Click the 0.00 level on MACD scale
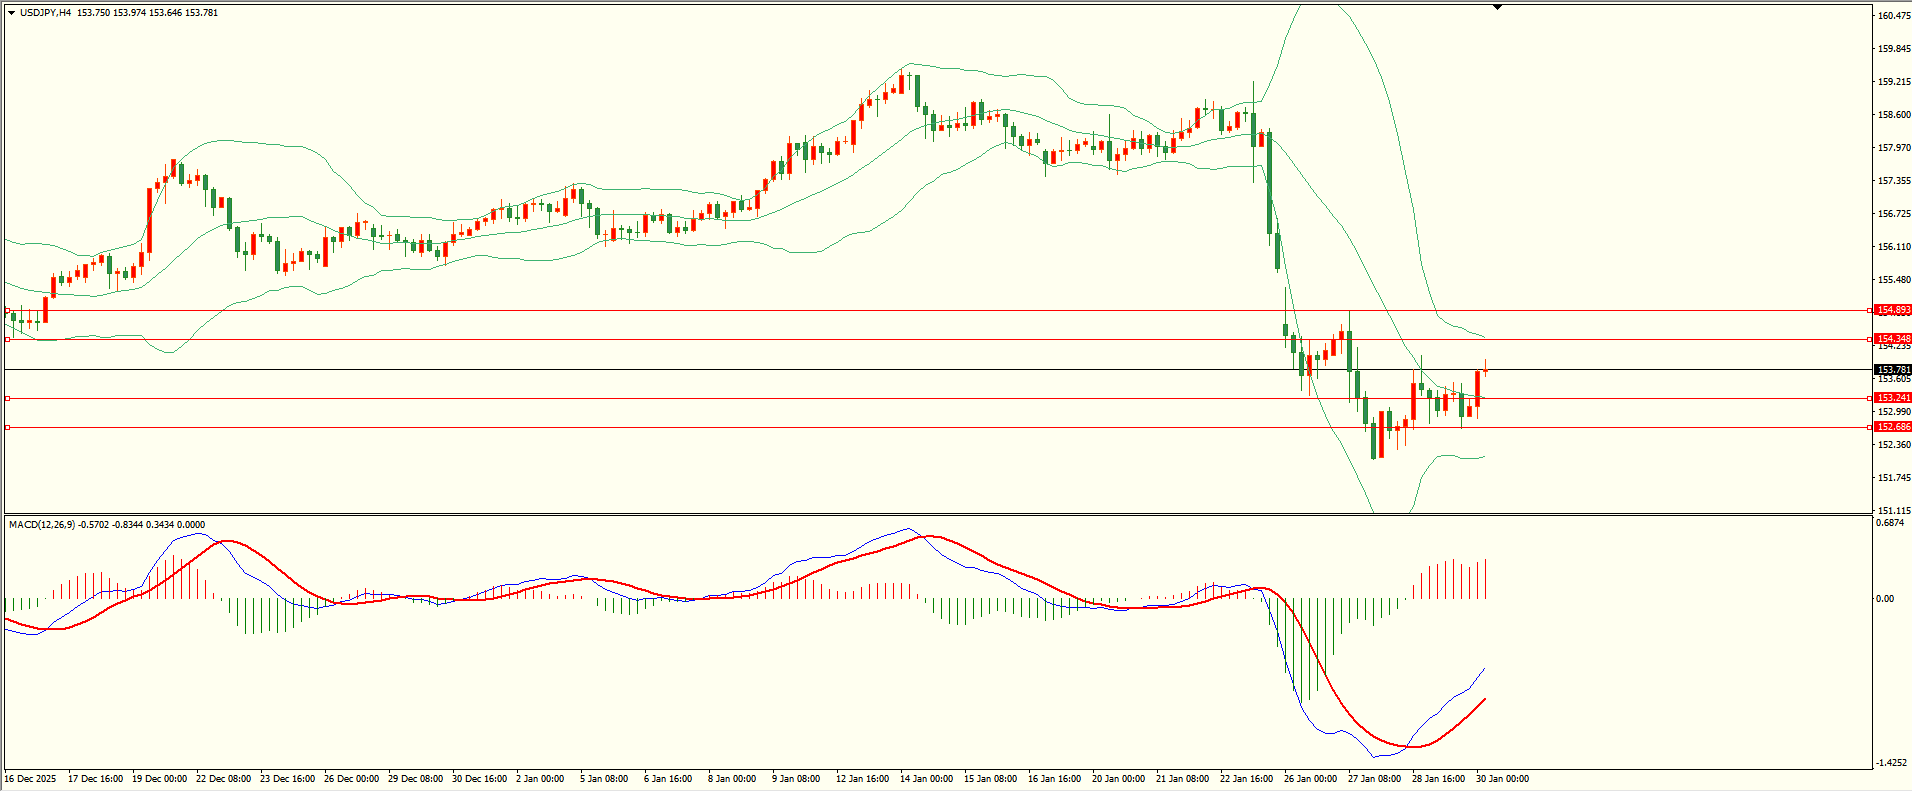Image resolution: width=1912 pixels, height=791 pixels. click(x=1885, y=599)
